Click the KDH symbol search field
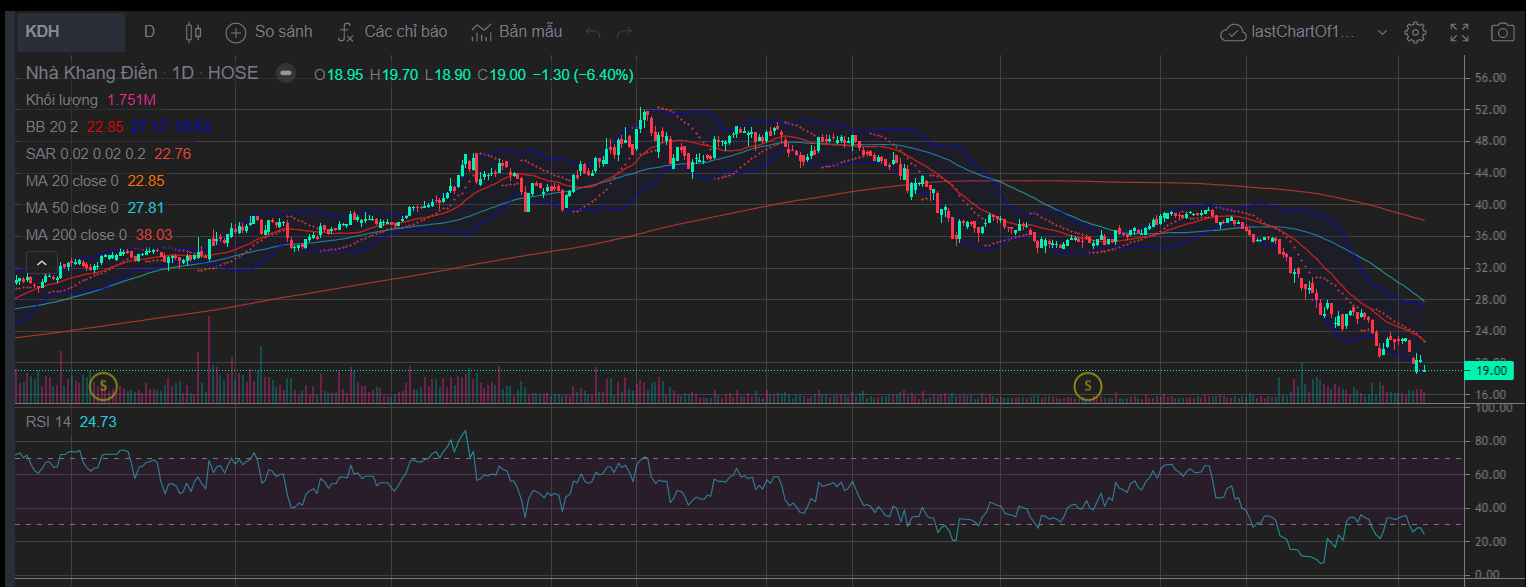The height and width of the screenshot is (587, 1526). [70, 32]
